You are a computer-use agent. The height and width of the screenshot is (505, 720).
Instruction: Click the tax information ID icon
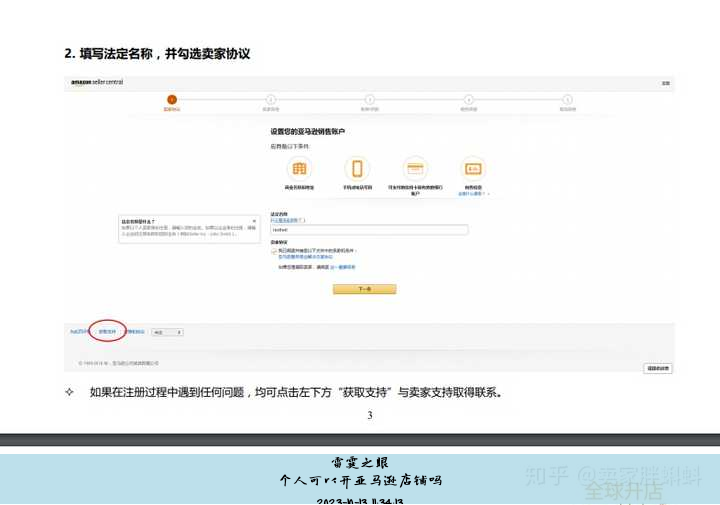[472, 168]
